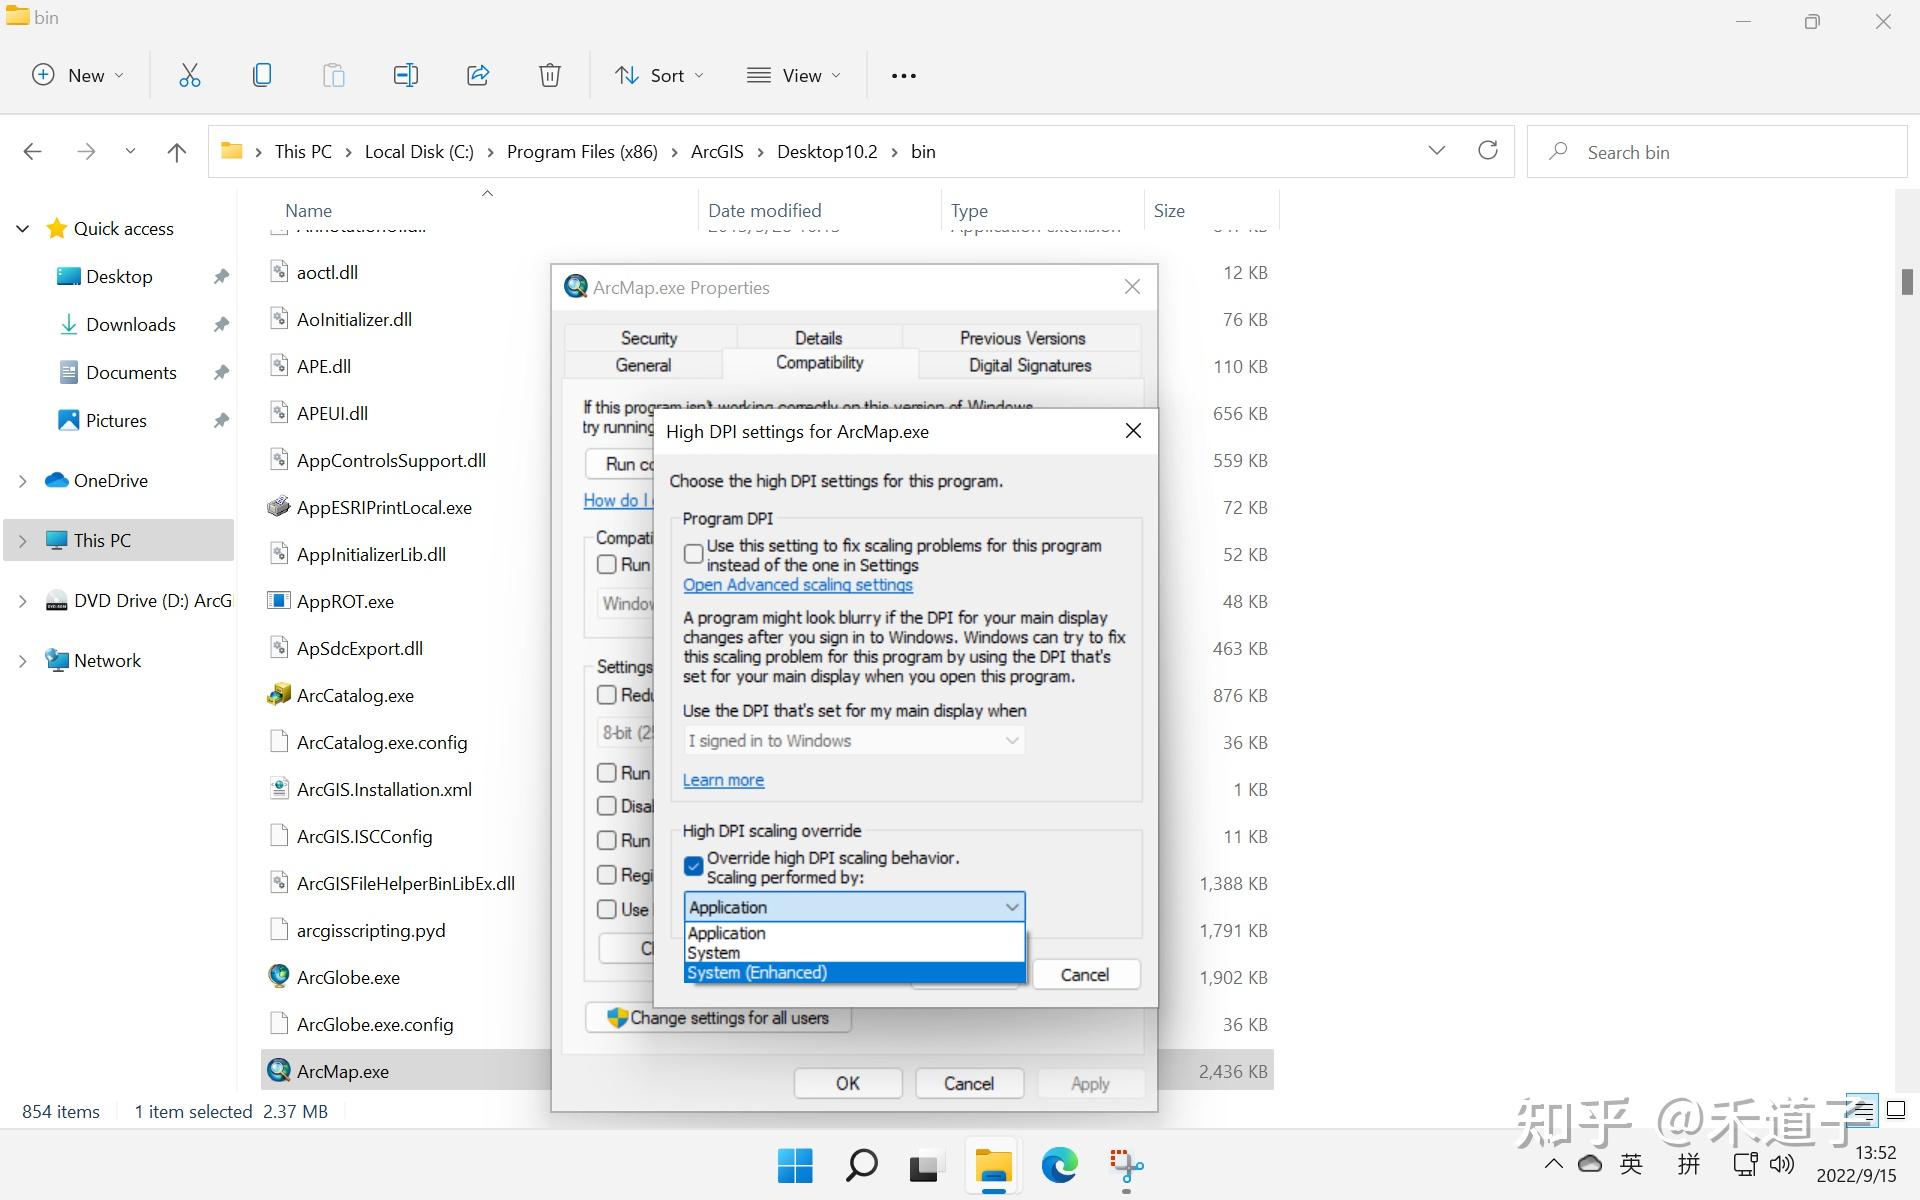Open Task View in the taskbar
Screen dimensions: 1920x1200
[x=927, y=1166]
